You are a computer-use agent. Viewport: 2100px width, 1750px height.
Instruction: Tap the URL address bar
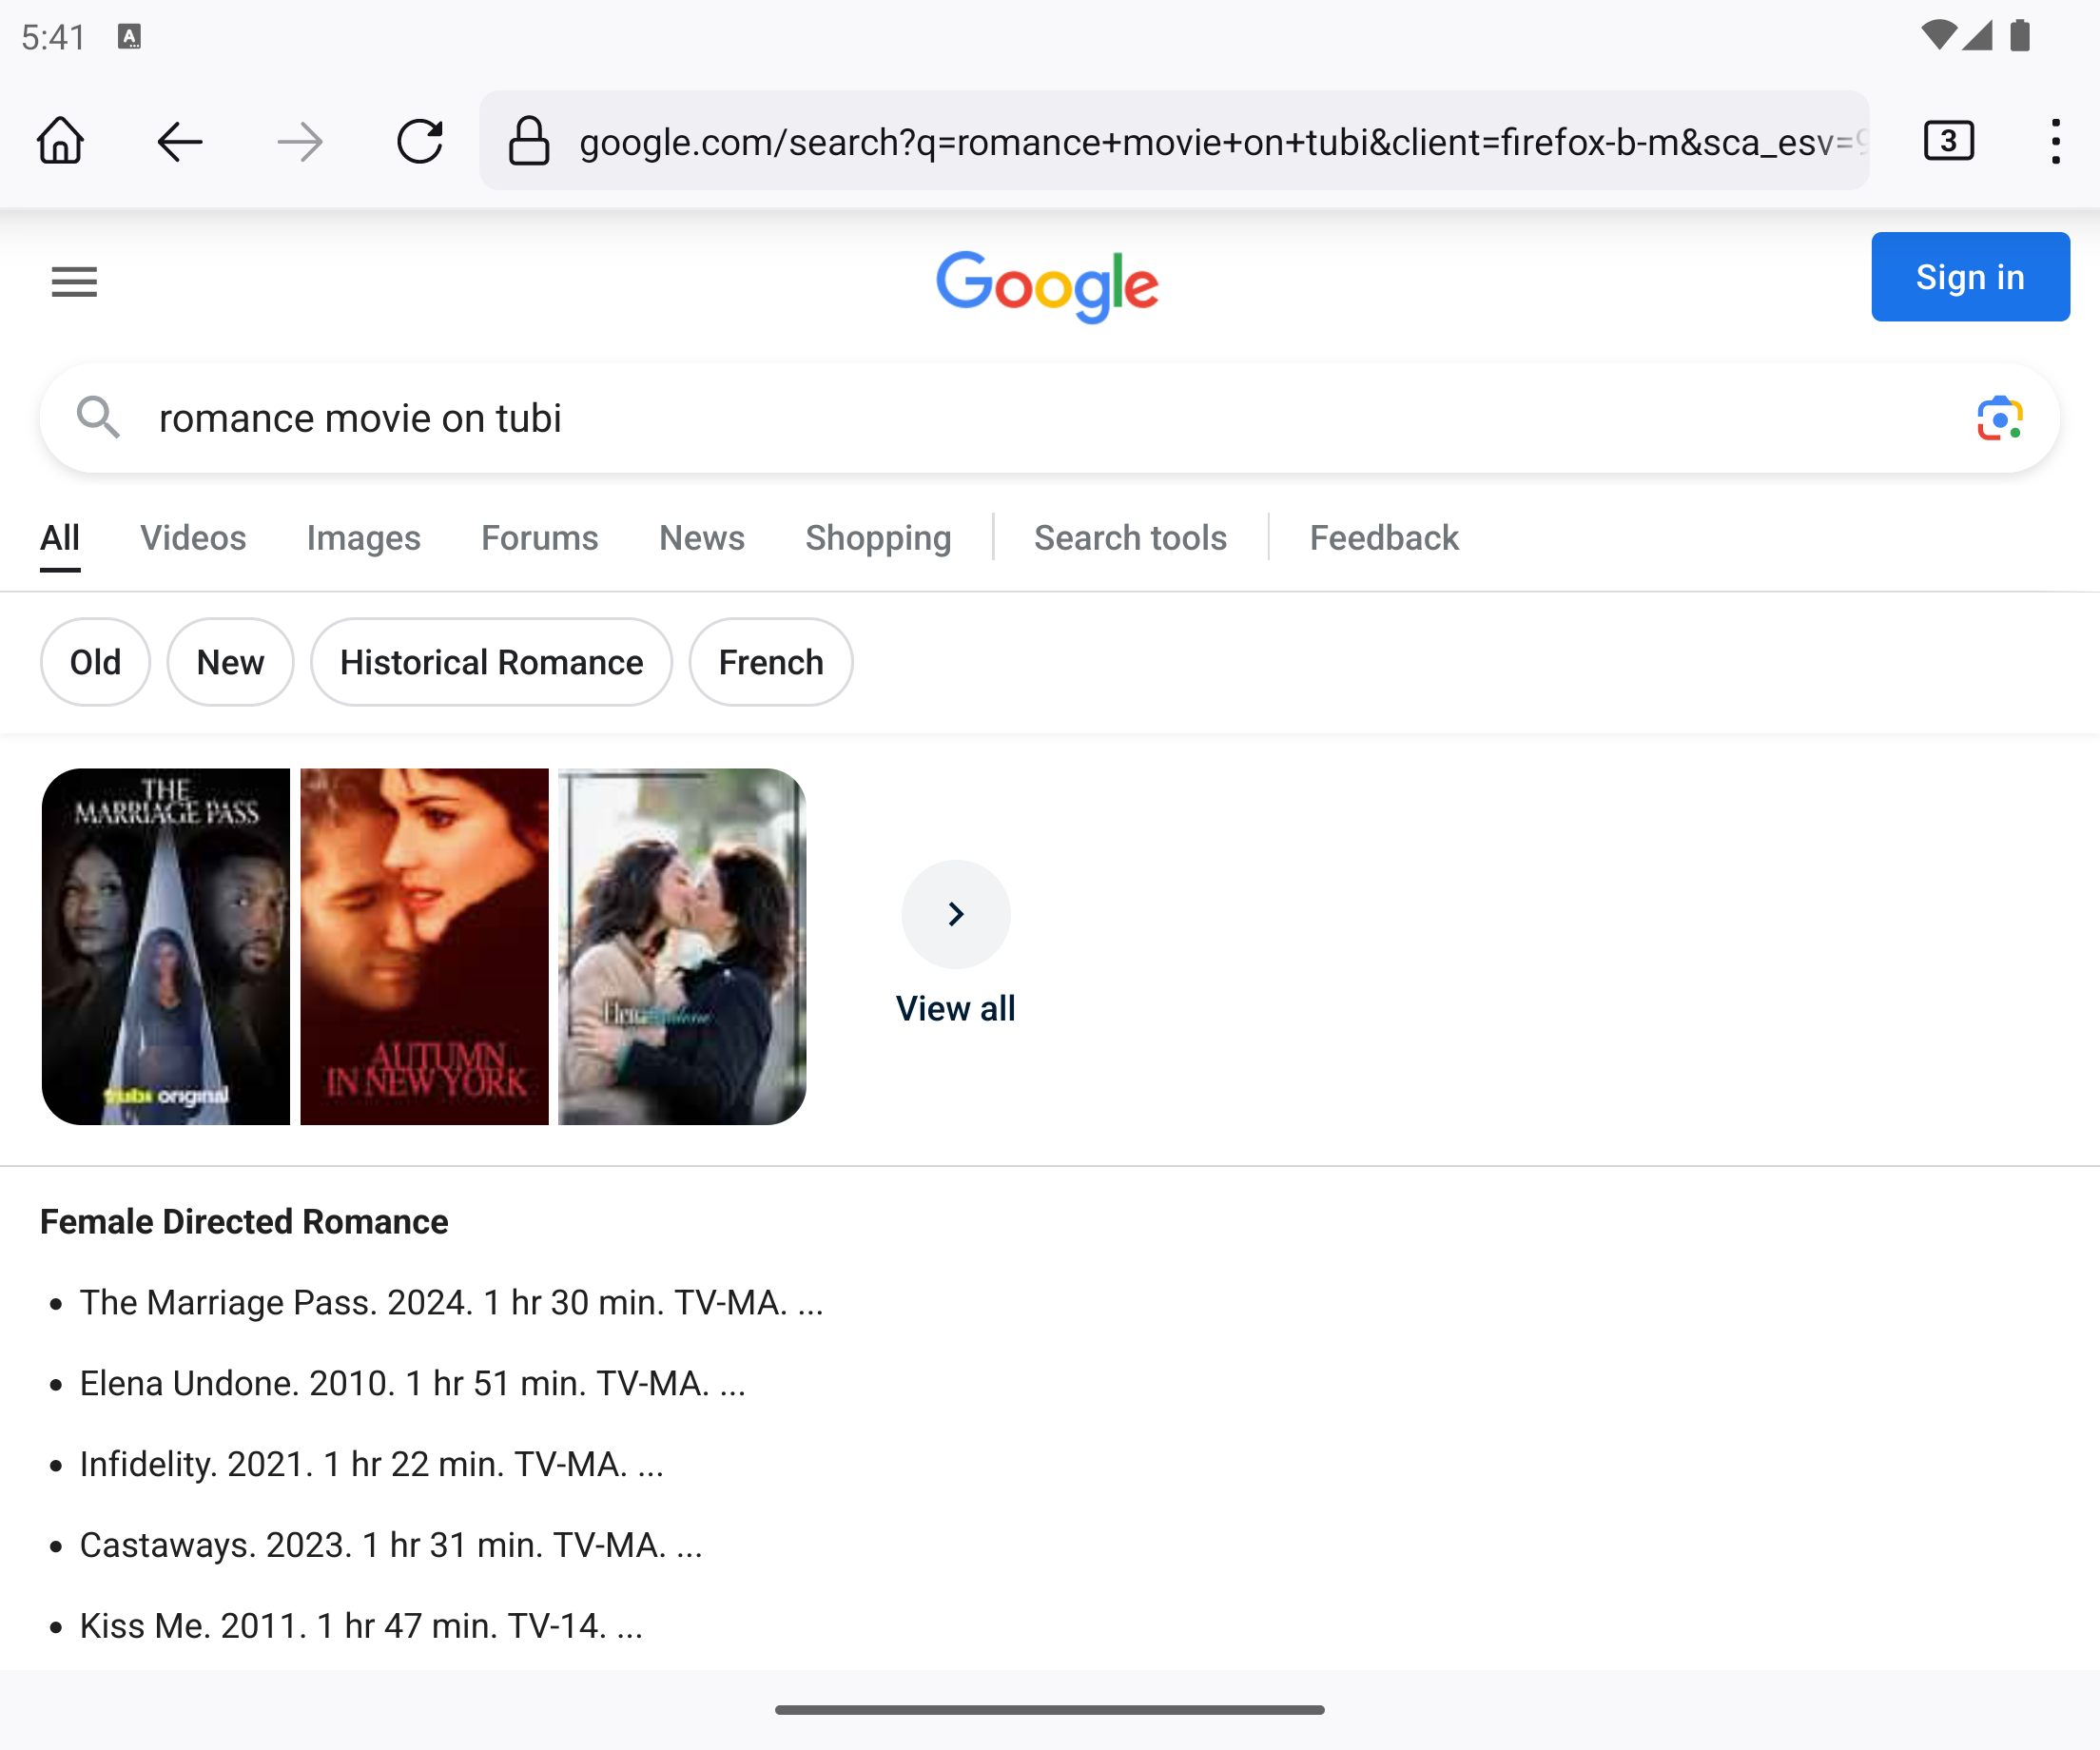(x=1174, y=141)
